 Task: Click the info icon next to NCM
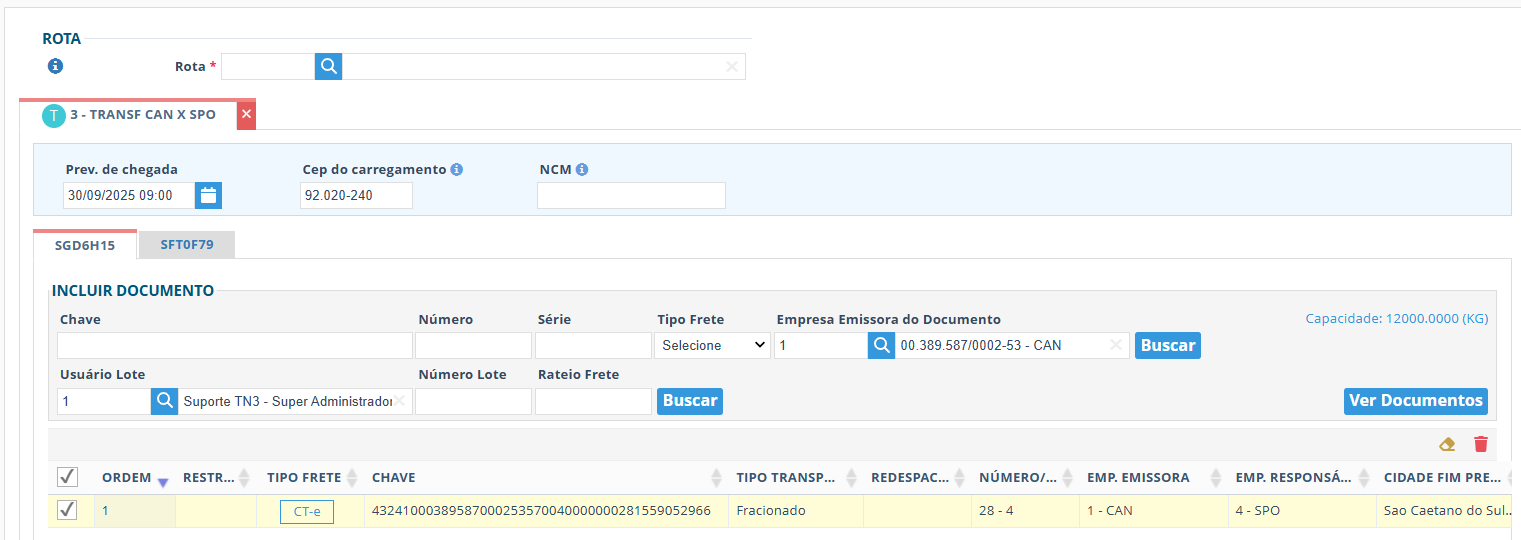tap(582, 170)
